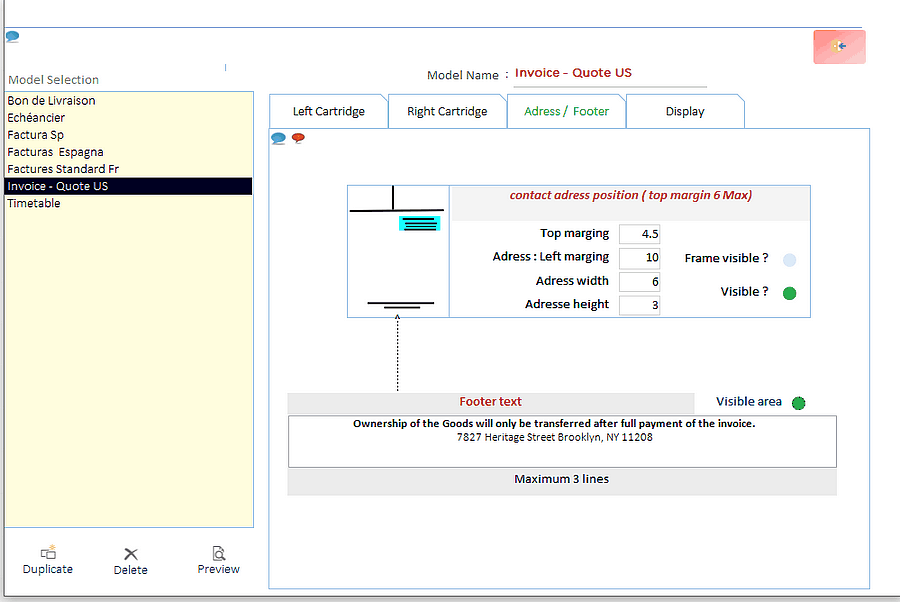Screen dimensions: 900x602
Task: Click the red speech bubble in the tab panel
Action: (298, 138)
